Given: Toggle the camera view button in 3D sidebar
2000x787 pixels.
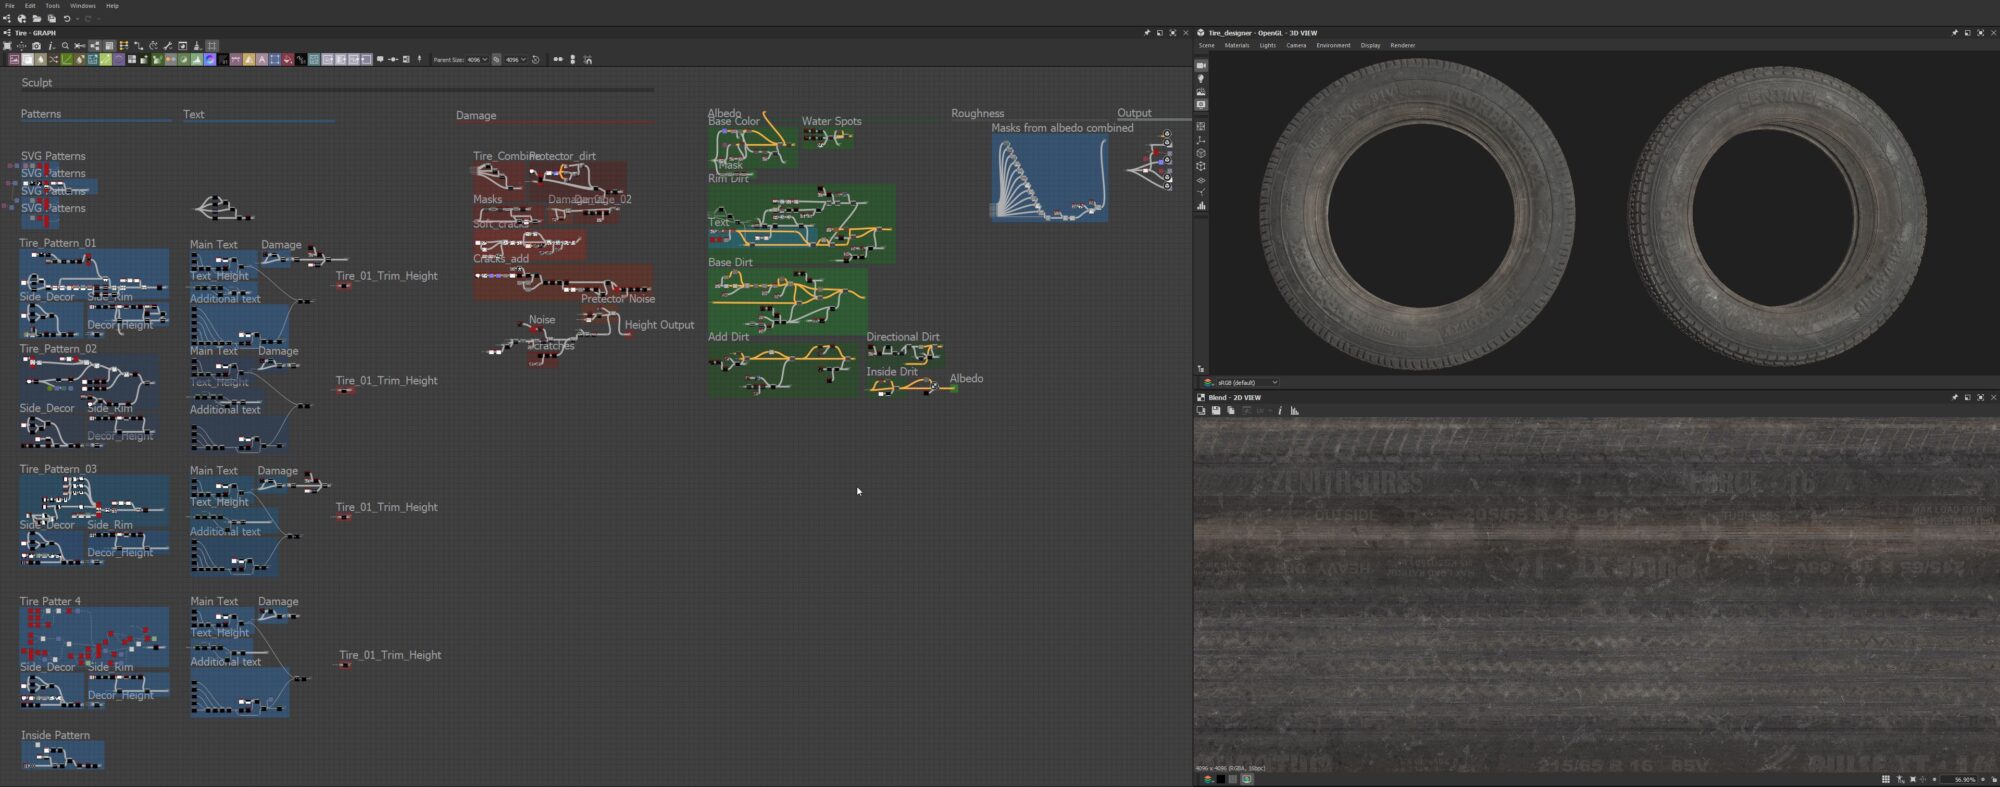Looking at the screenshot, I should (x=1201, y=65).
